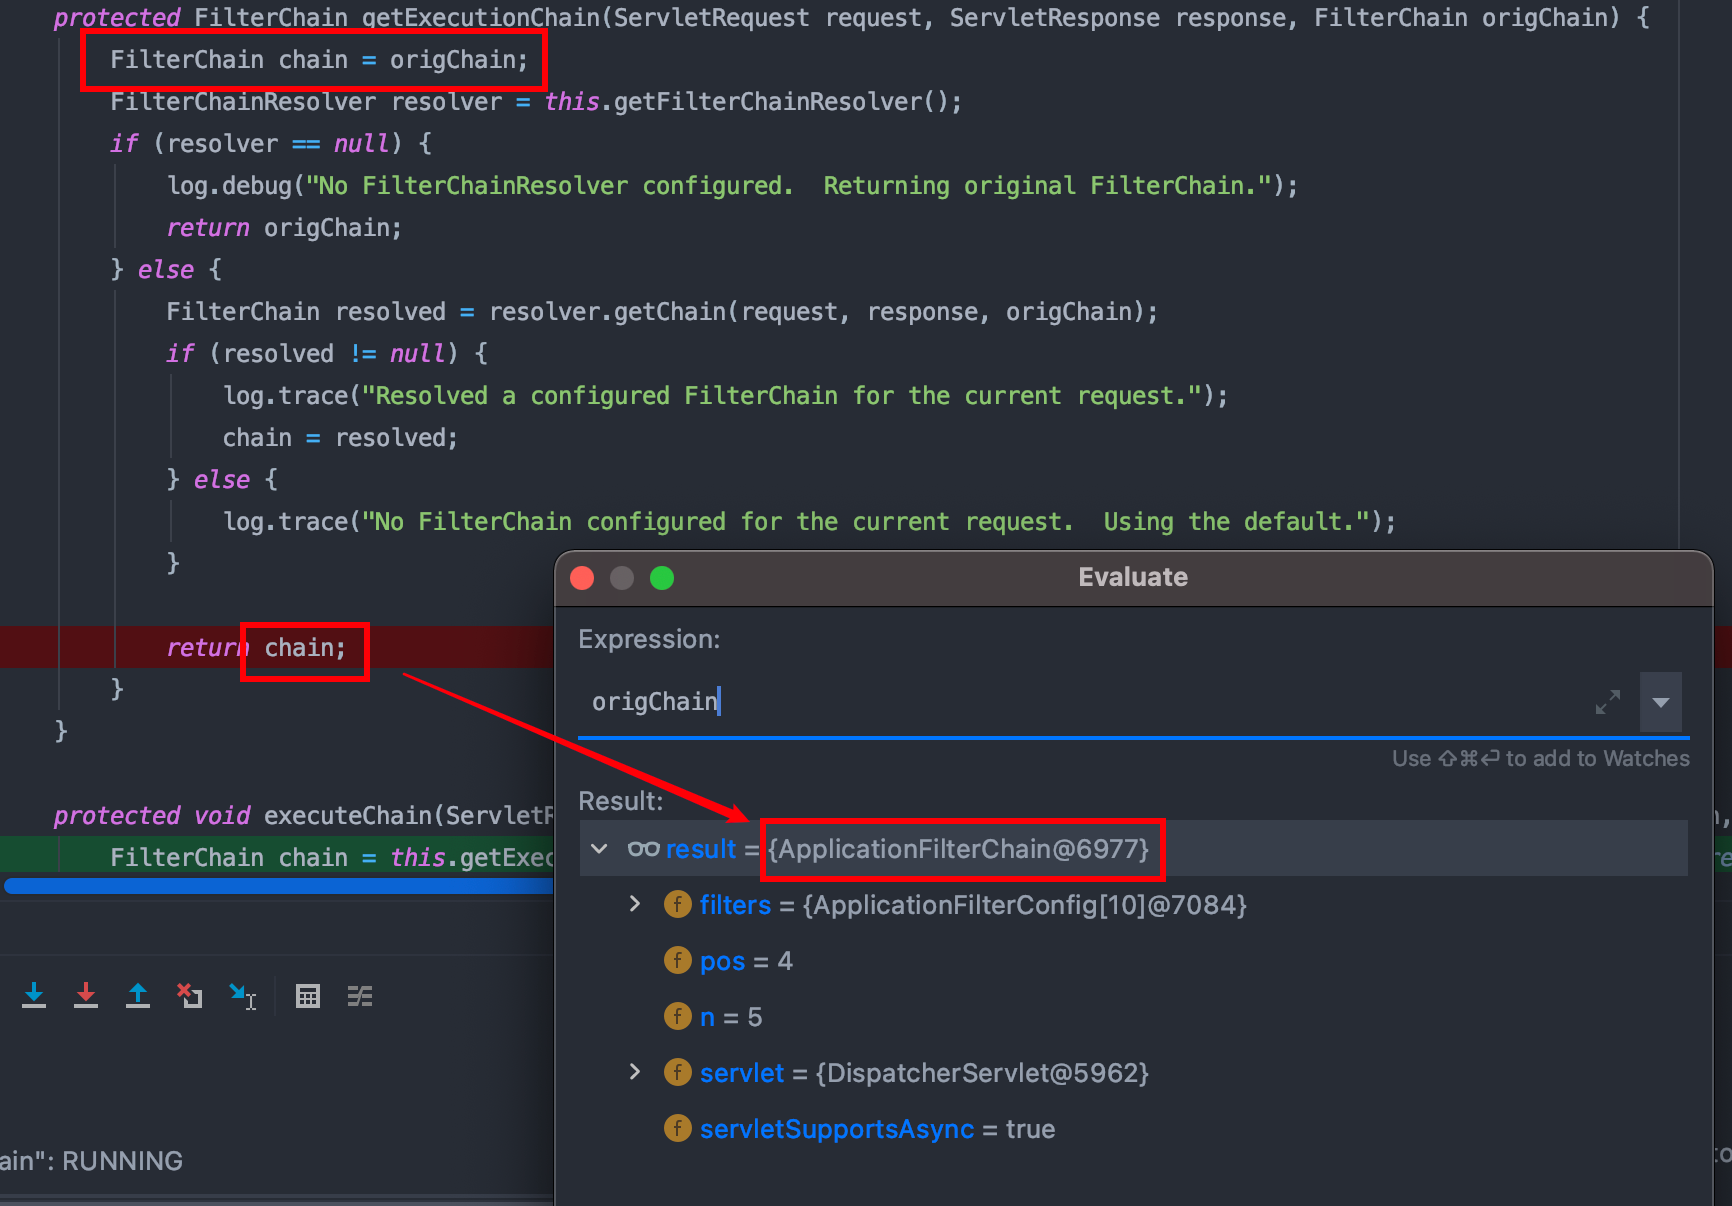Click the Run to Cursor icon

click(x=242, y=996)
